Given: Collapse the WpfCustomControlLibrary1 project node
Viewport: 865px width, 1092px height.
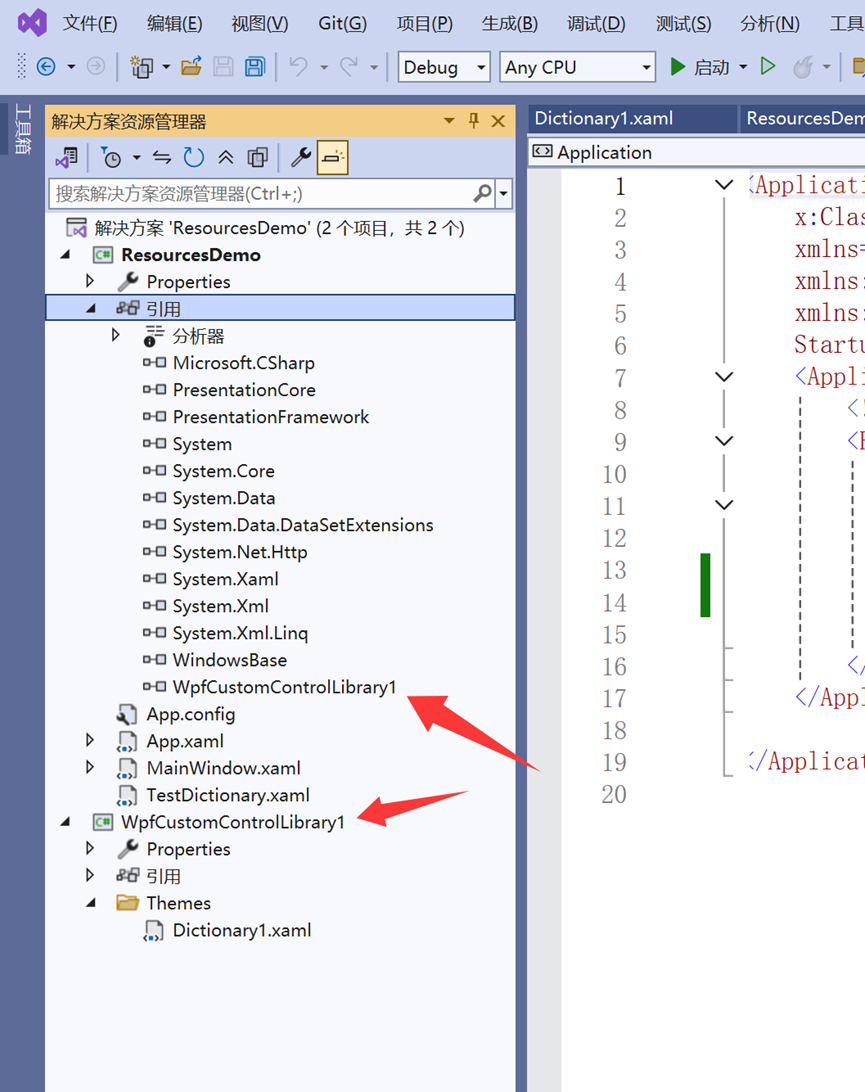Looking at the screenshot, I should click(x=65, y=822).
